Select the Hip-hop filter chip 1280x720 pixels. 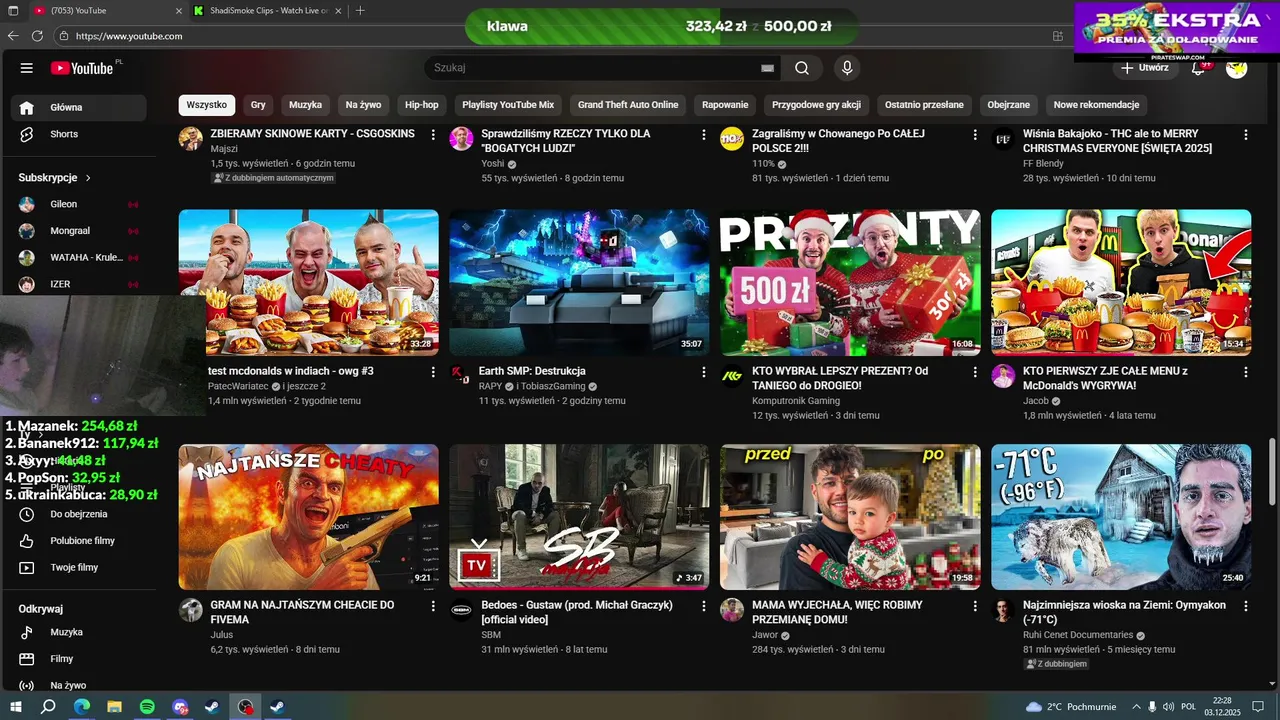422,105
